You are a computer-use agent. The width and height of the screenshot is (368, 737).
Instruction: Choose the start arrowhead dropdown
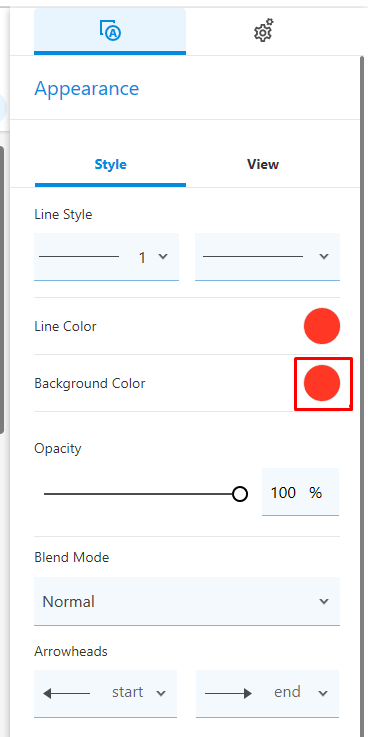tap(105, 694)
